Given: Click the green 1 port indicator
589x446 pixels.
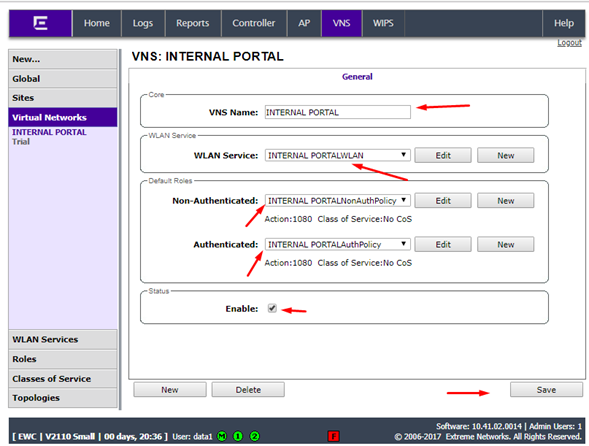Looking at the screenshot, I should click(x=238, y=436).
